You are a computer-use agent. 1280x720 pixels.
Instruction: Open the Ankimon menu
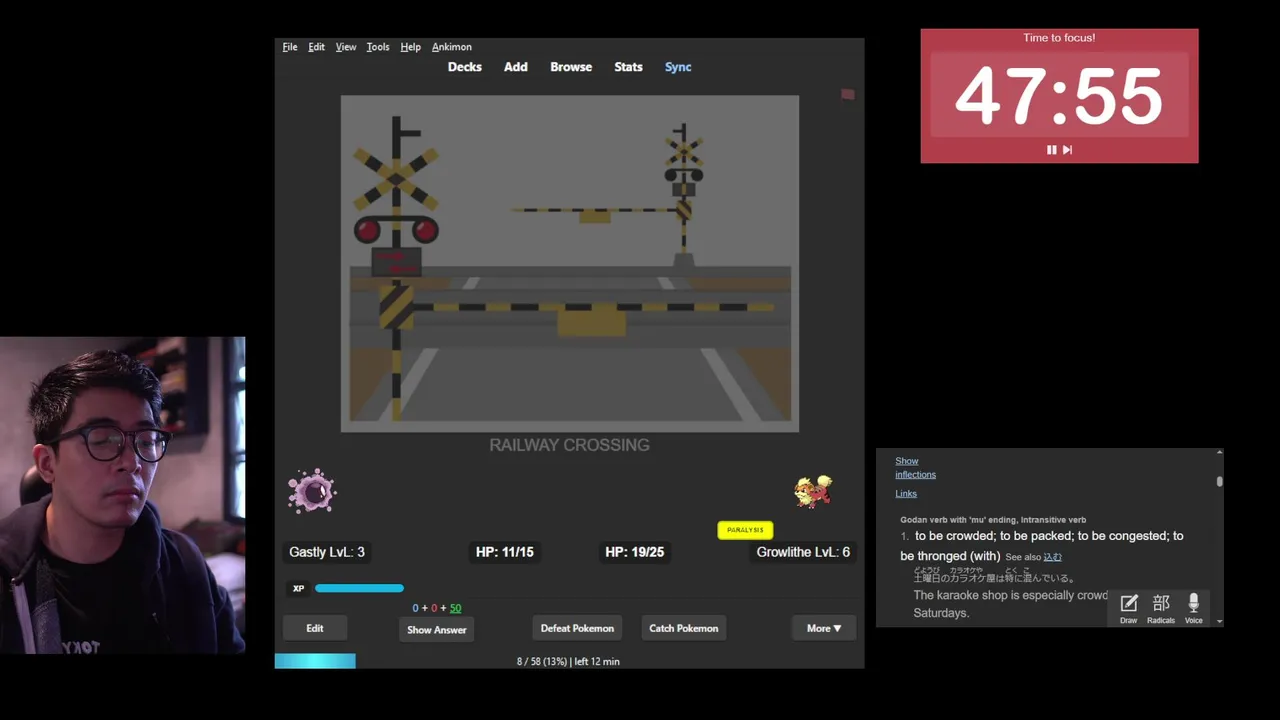[x=452, y=47]
